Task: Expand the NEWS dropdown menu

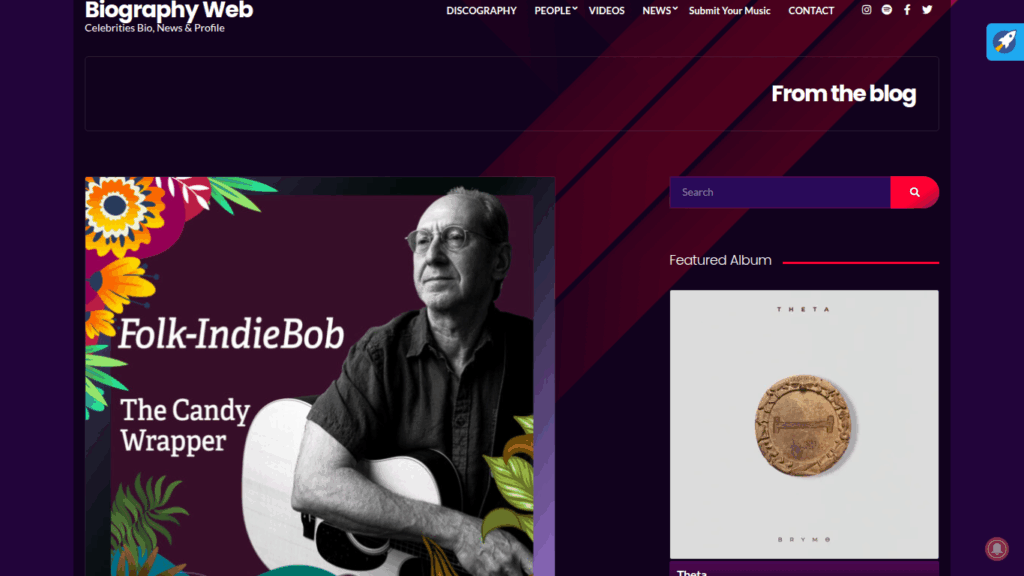Action: pos(660,10)
